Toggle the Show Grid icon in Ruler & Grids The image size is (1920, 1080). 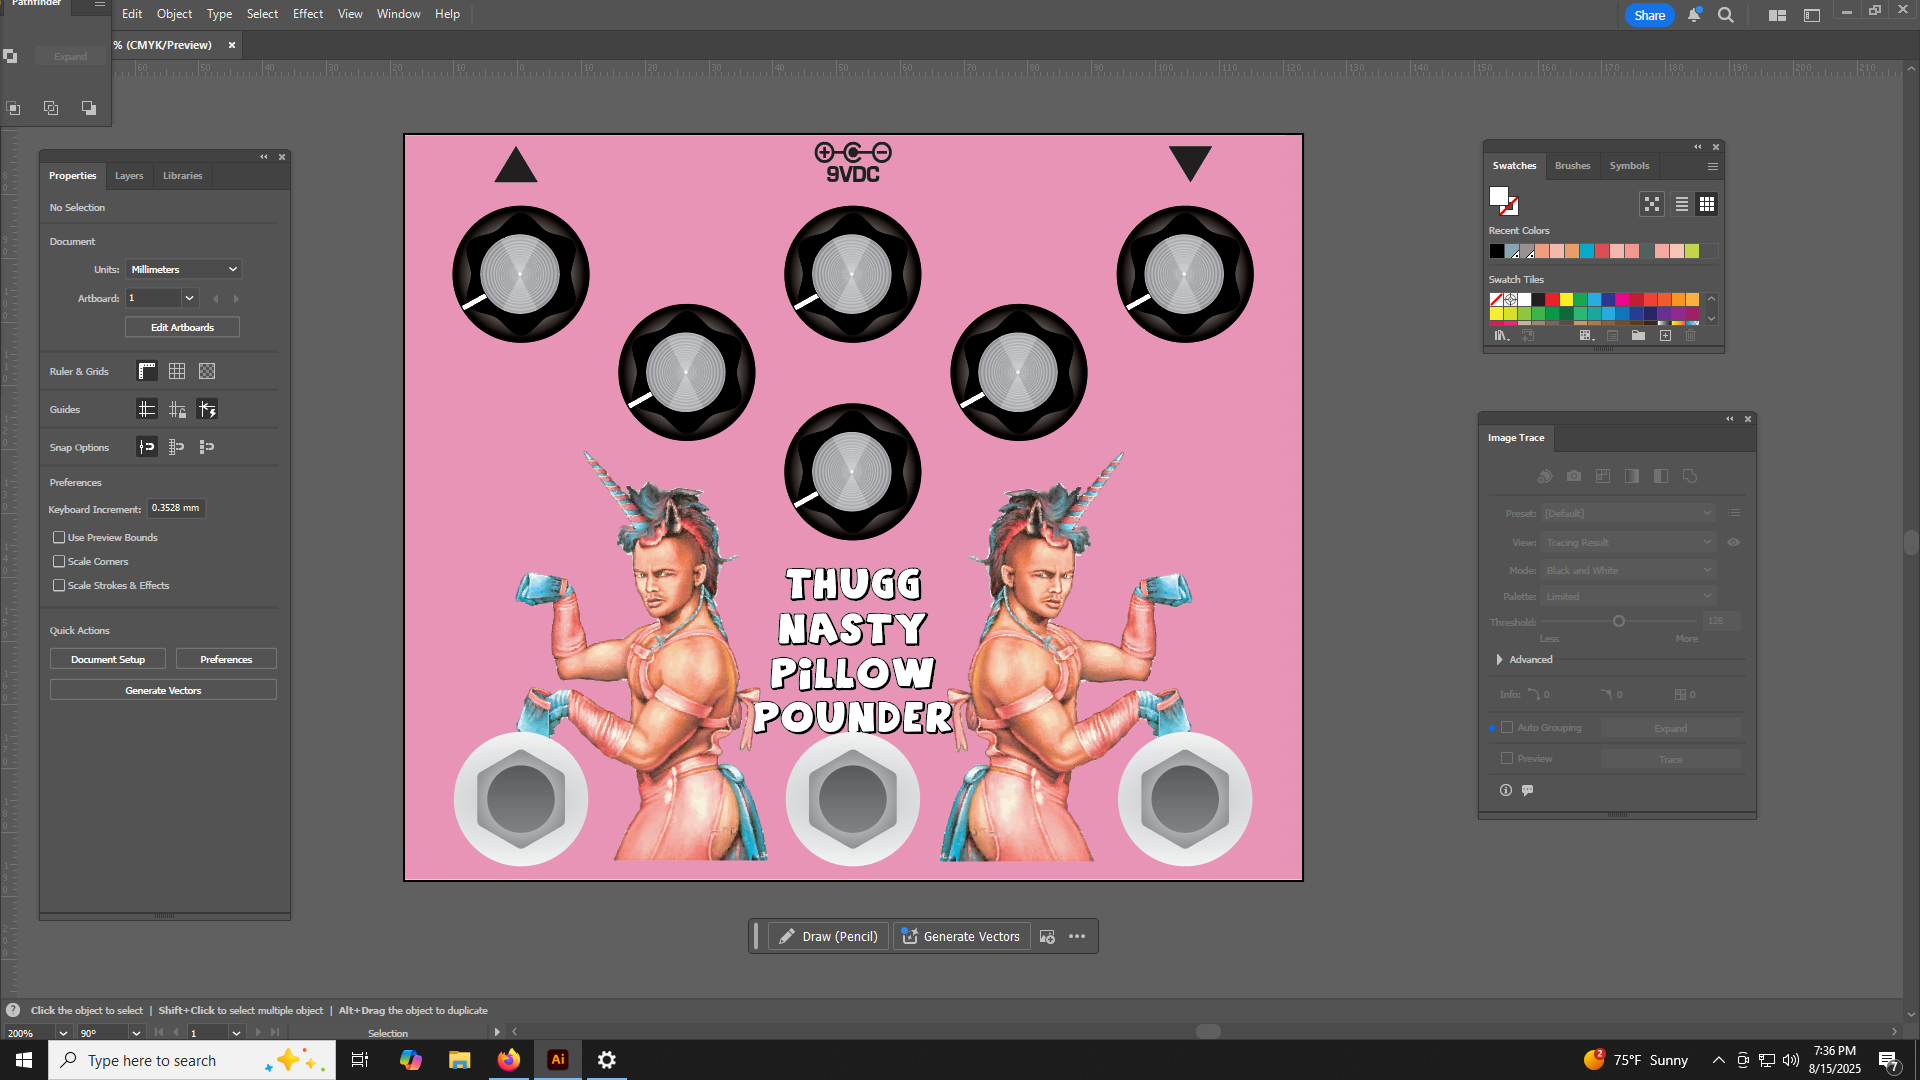(x=177, y=371)
